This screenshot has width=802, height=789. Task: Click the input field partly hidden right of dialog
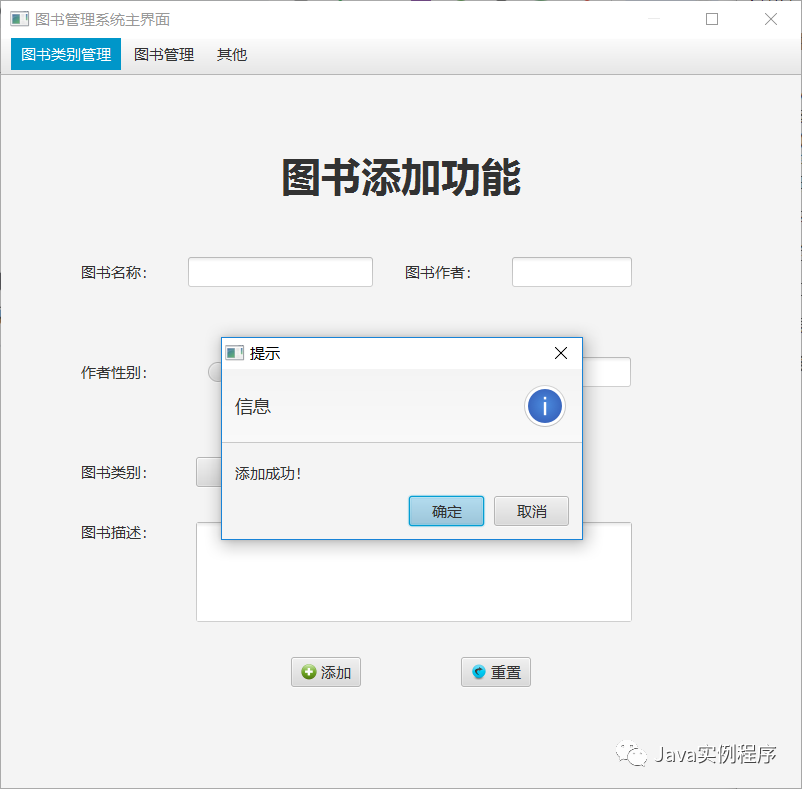pyautogui.click(x=607, y=372)
